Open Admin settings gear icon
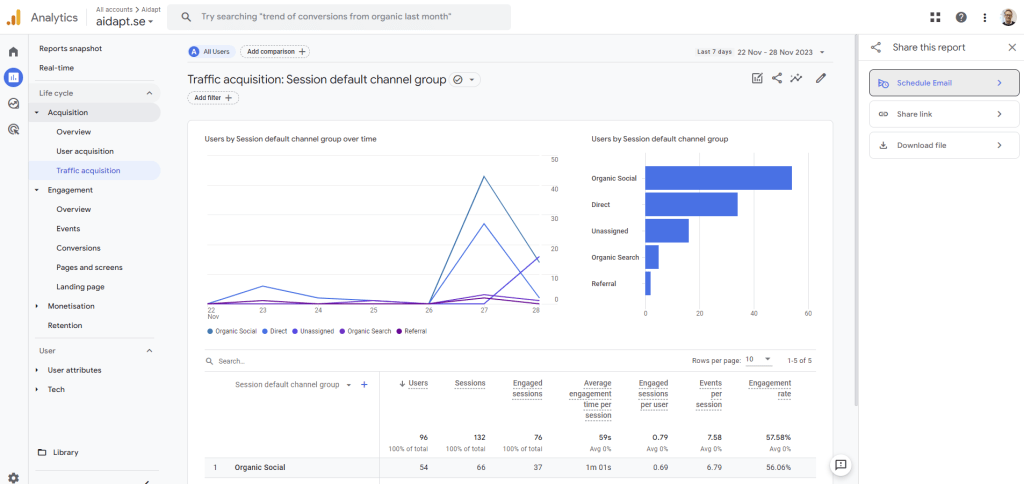Viewport: 1024px width, 484px height. (x=13, y=477)
